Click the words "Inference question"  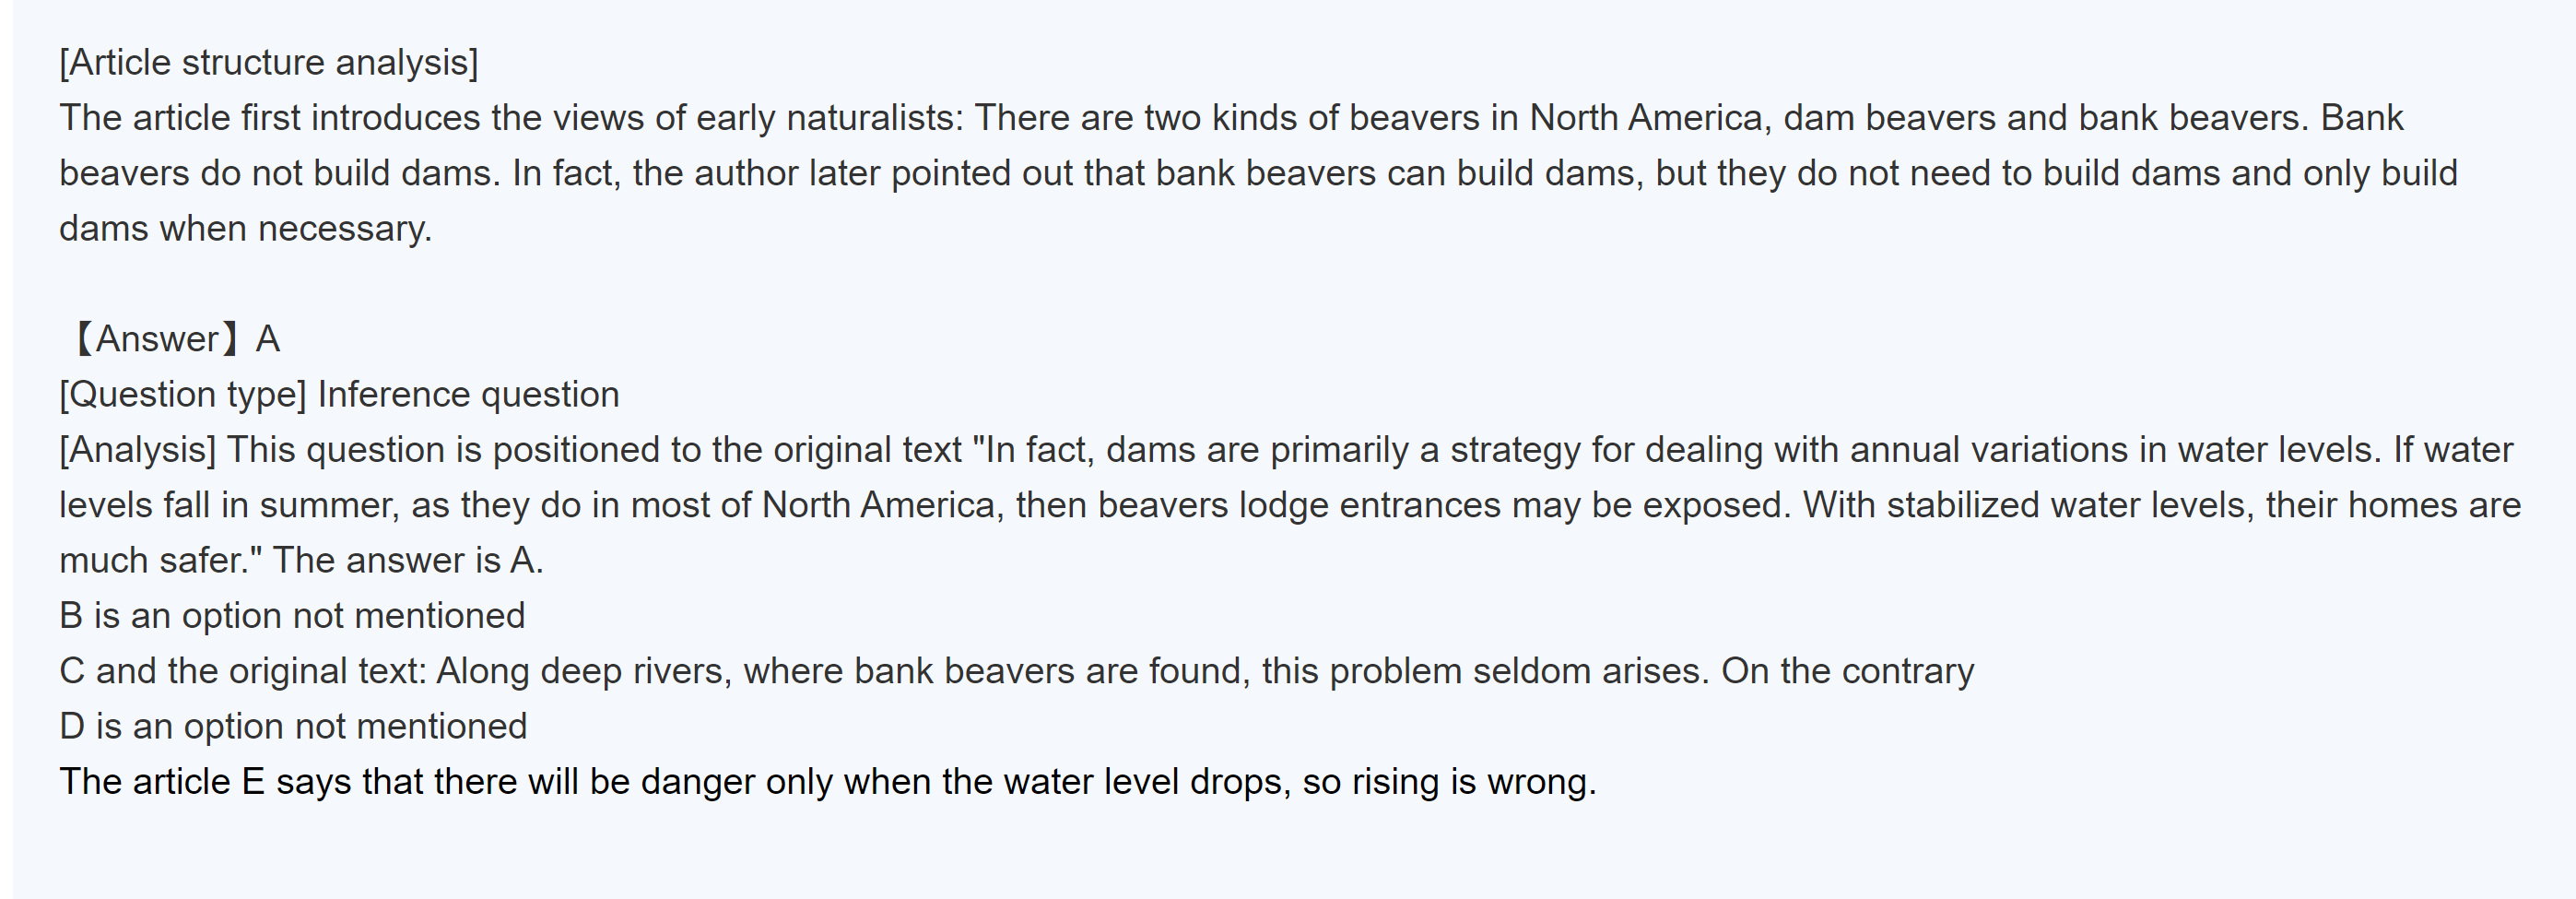point(468,395)
